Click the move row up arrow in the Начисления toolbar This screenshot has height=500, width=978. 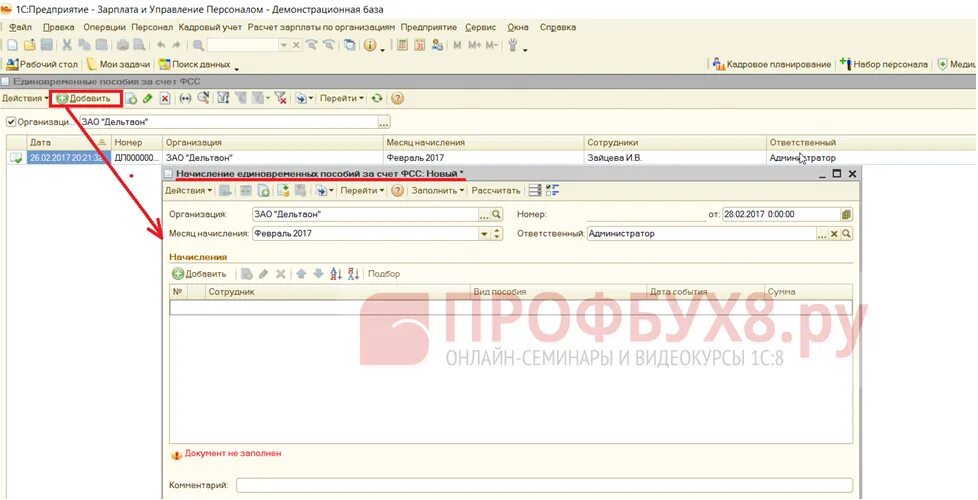click(301, 273)
